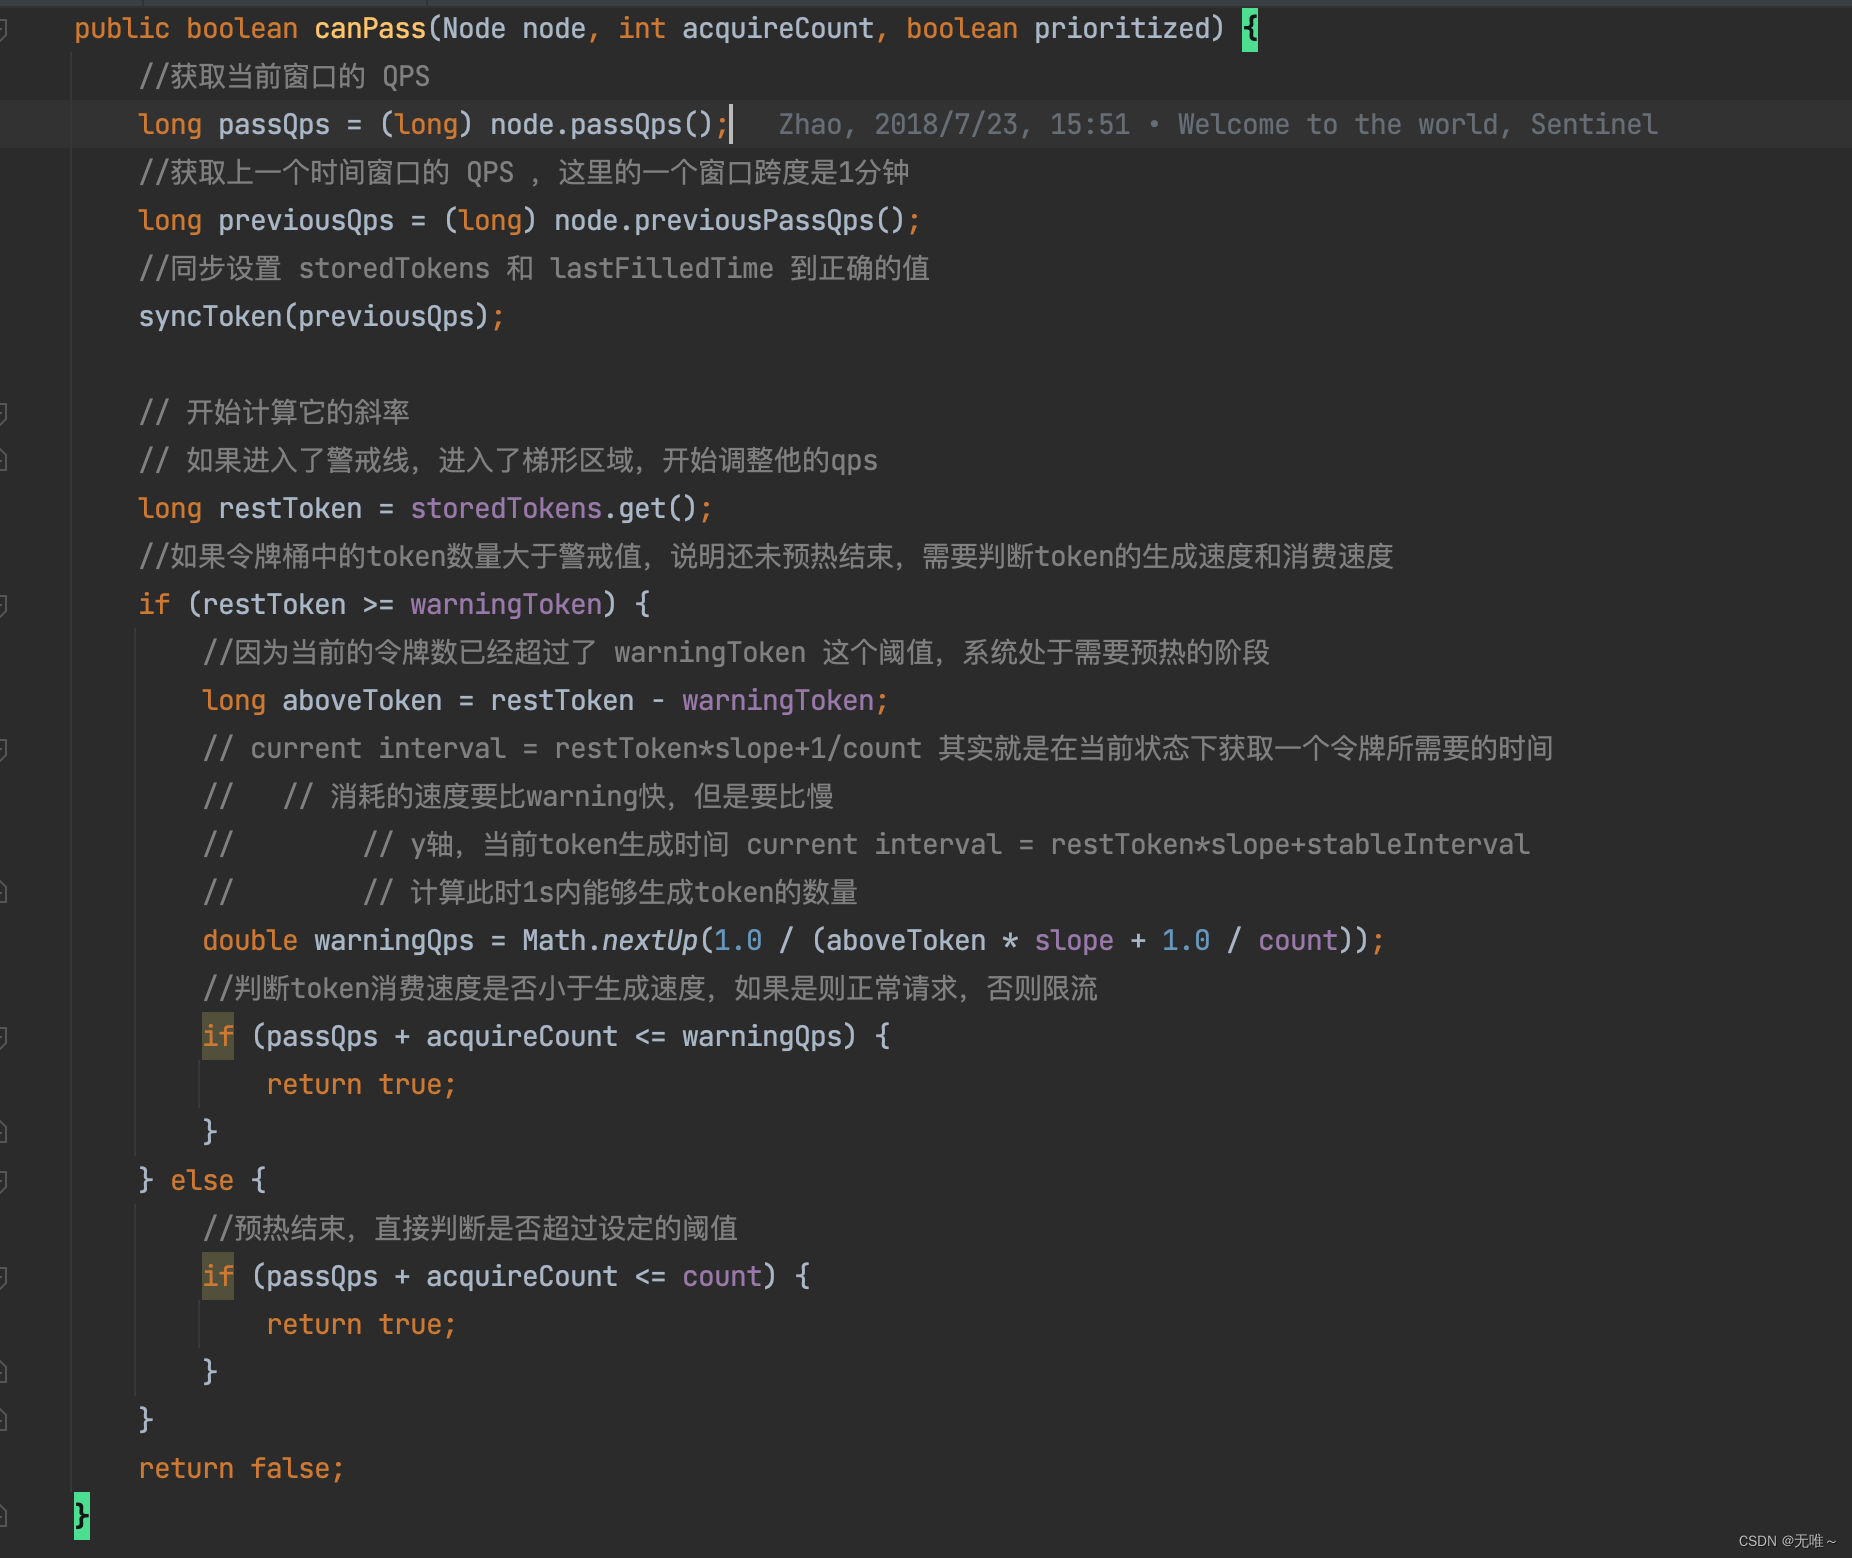Click the 'storedTokens' field in 'storedTokens.get()'
This screenshot has width=1852, height=1558.
point(506,508)
